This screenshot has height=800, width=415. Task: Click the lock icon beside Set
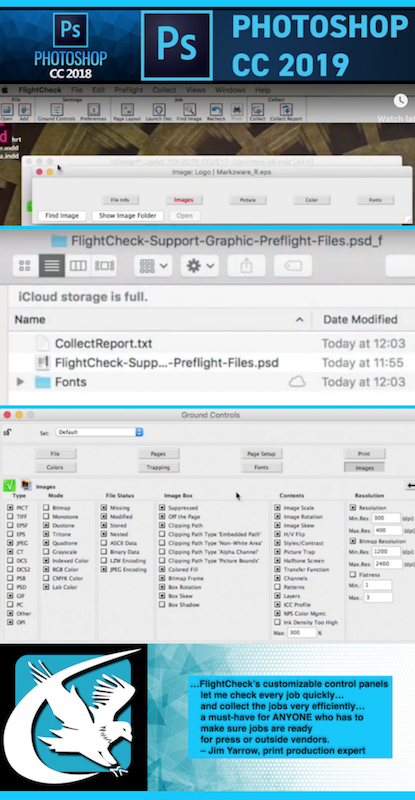coord(7,432)
